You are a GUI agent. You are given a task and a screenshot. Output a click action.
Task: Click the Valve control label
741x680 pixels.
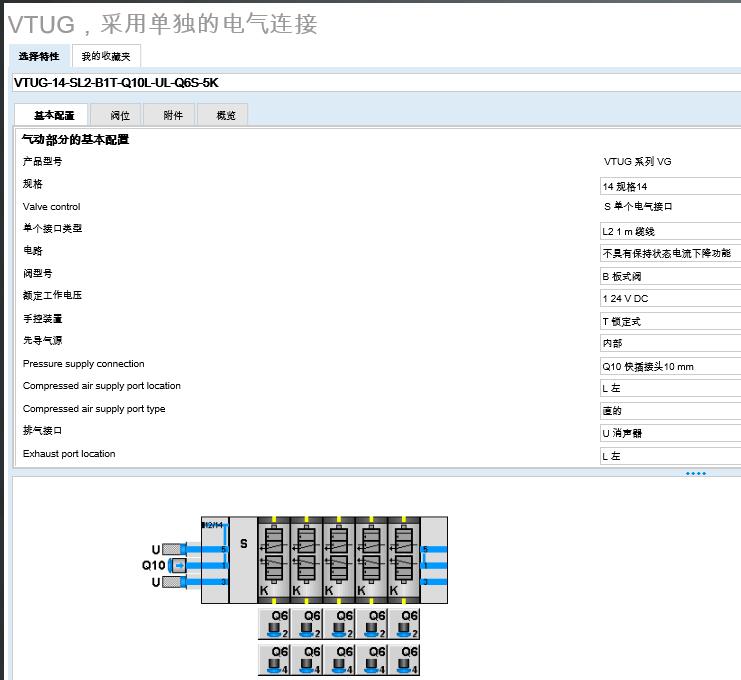(52, 207)
